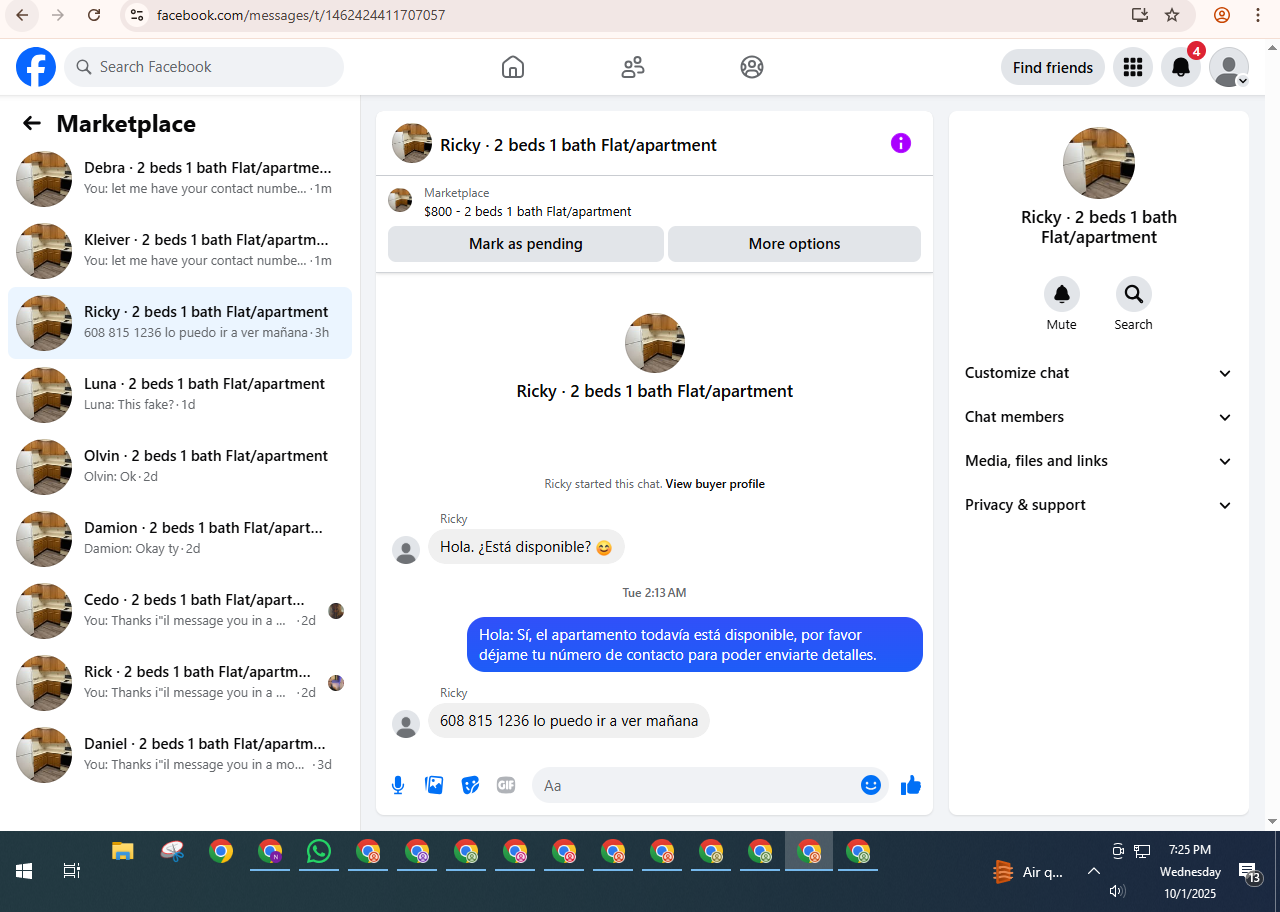This screenshot has width=1280, height=912.
Task: Open the Facebook apps menu grid
Action: coord(1133,67)
